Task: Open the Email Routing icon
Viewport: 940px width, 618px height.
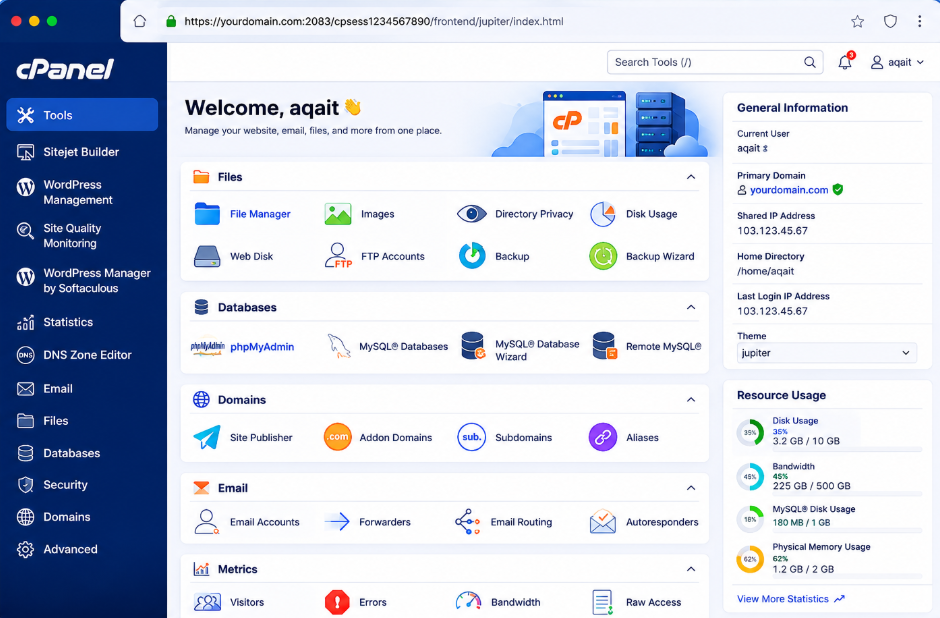Action: [468, 522]
